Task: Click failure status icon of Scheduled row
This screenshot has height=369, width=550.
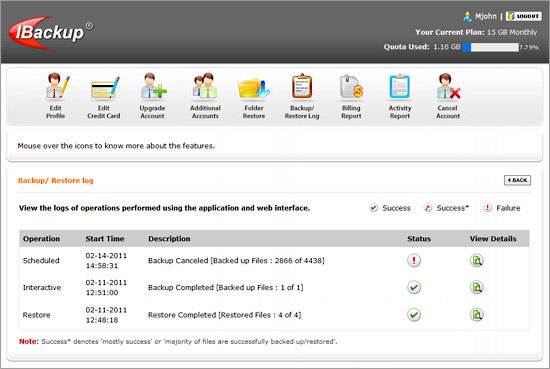Action: click(x=414, y=260)
